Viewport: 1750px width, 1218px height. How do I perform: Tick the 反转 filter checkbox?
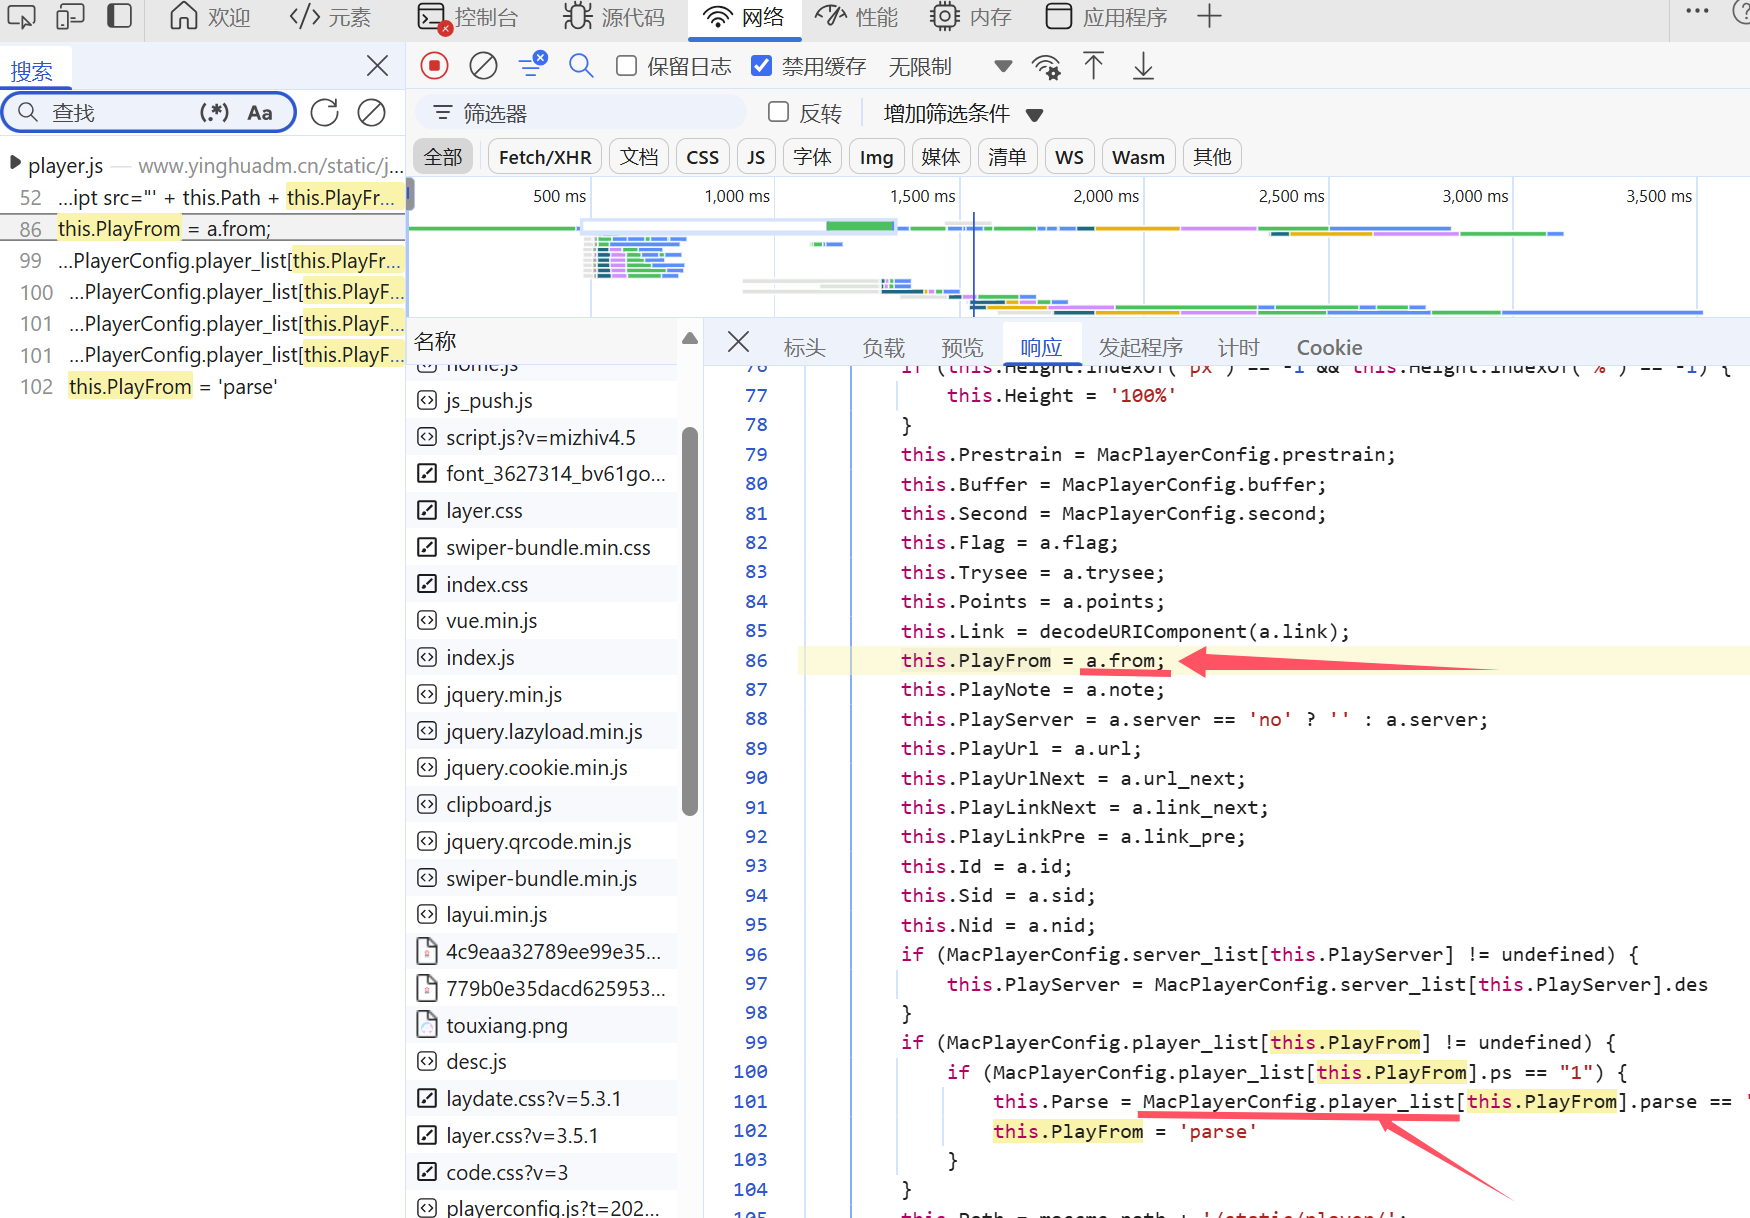point(778,112)
